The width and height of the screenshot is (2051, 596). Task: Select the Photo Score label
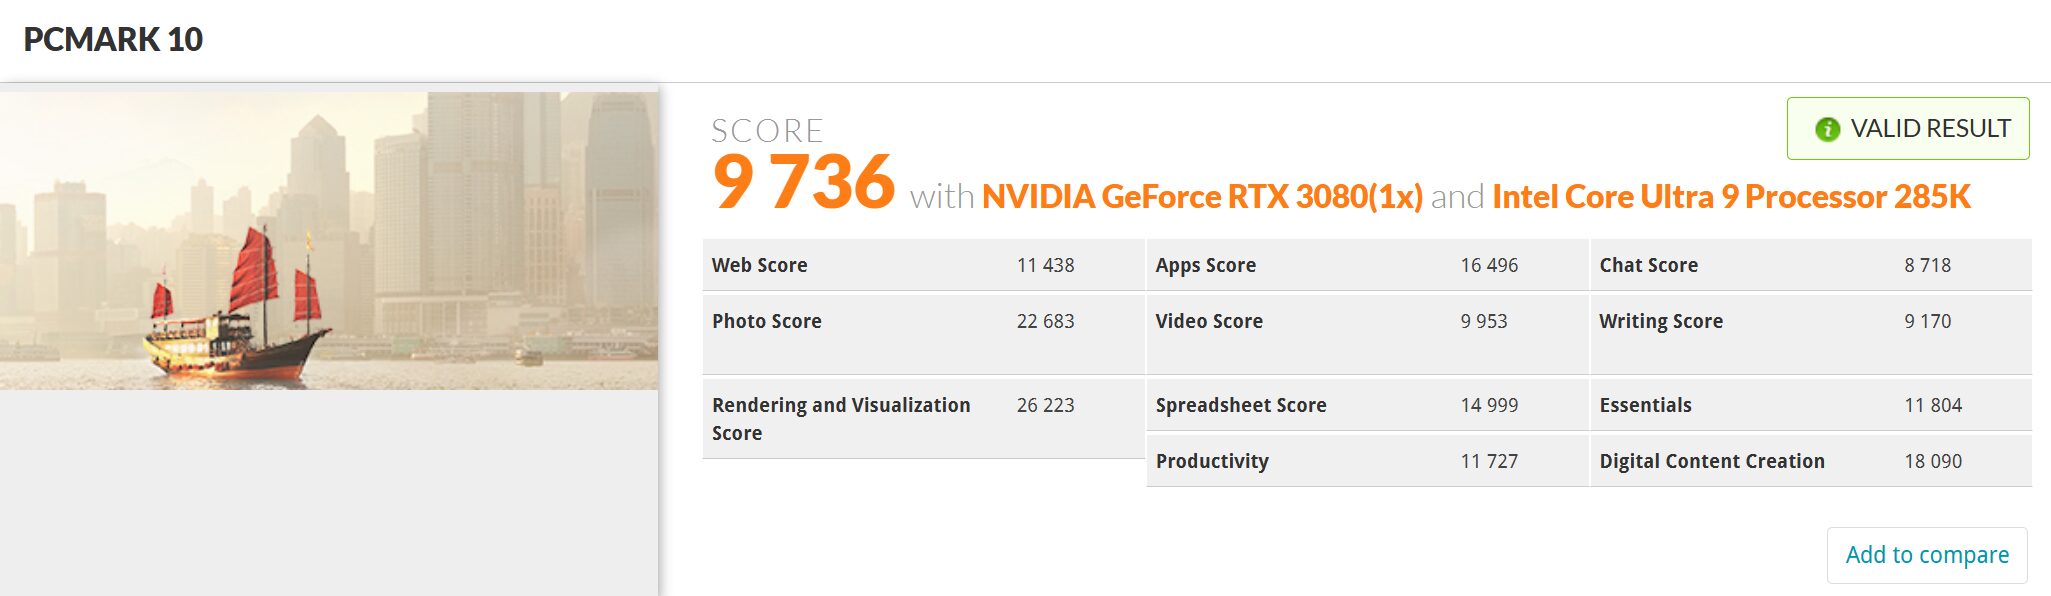coord(767,321)
